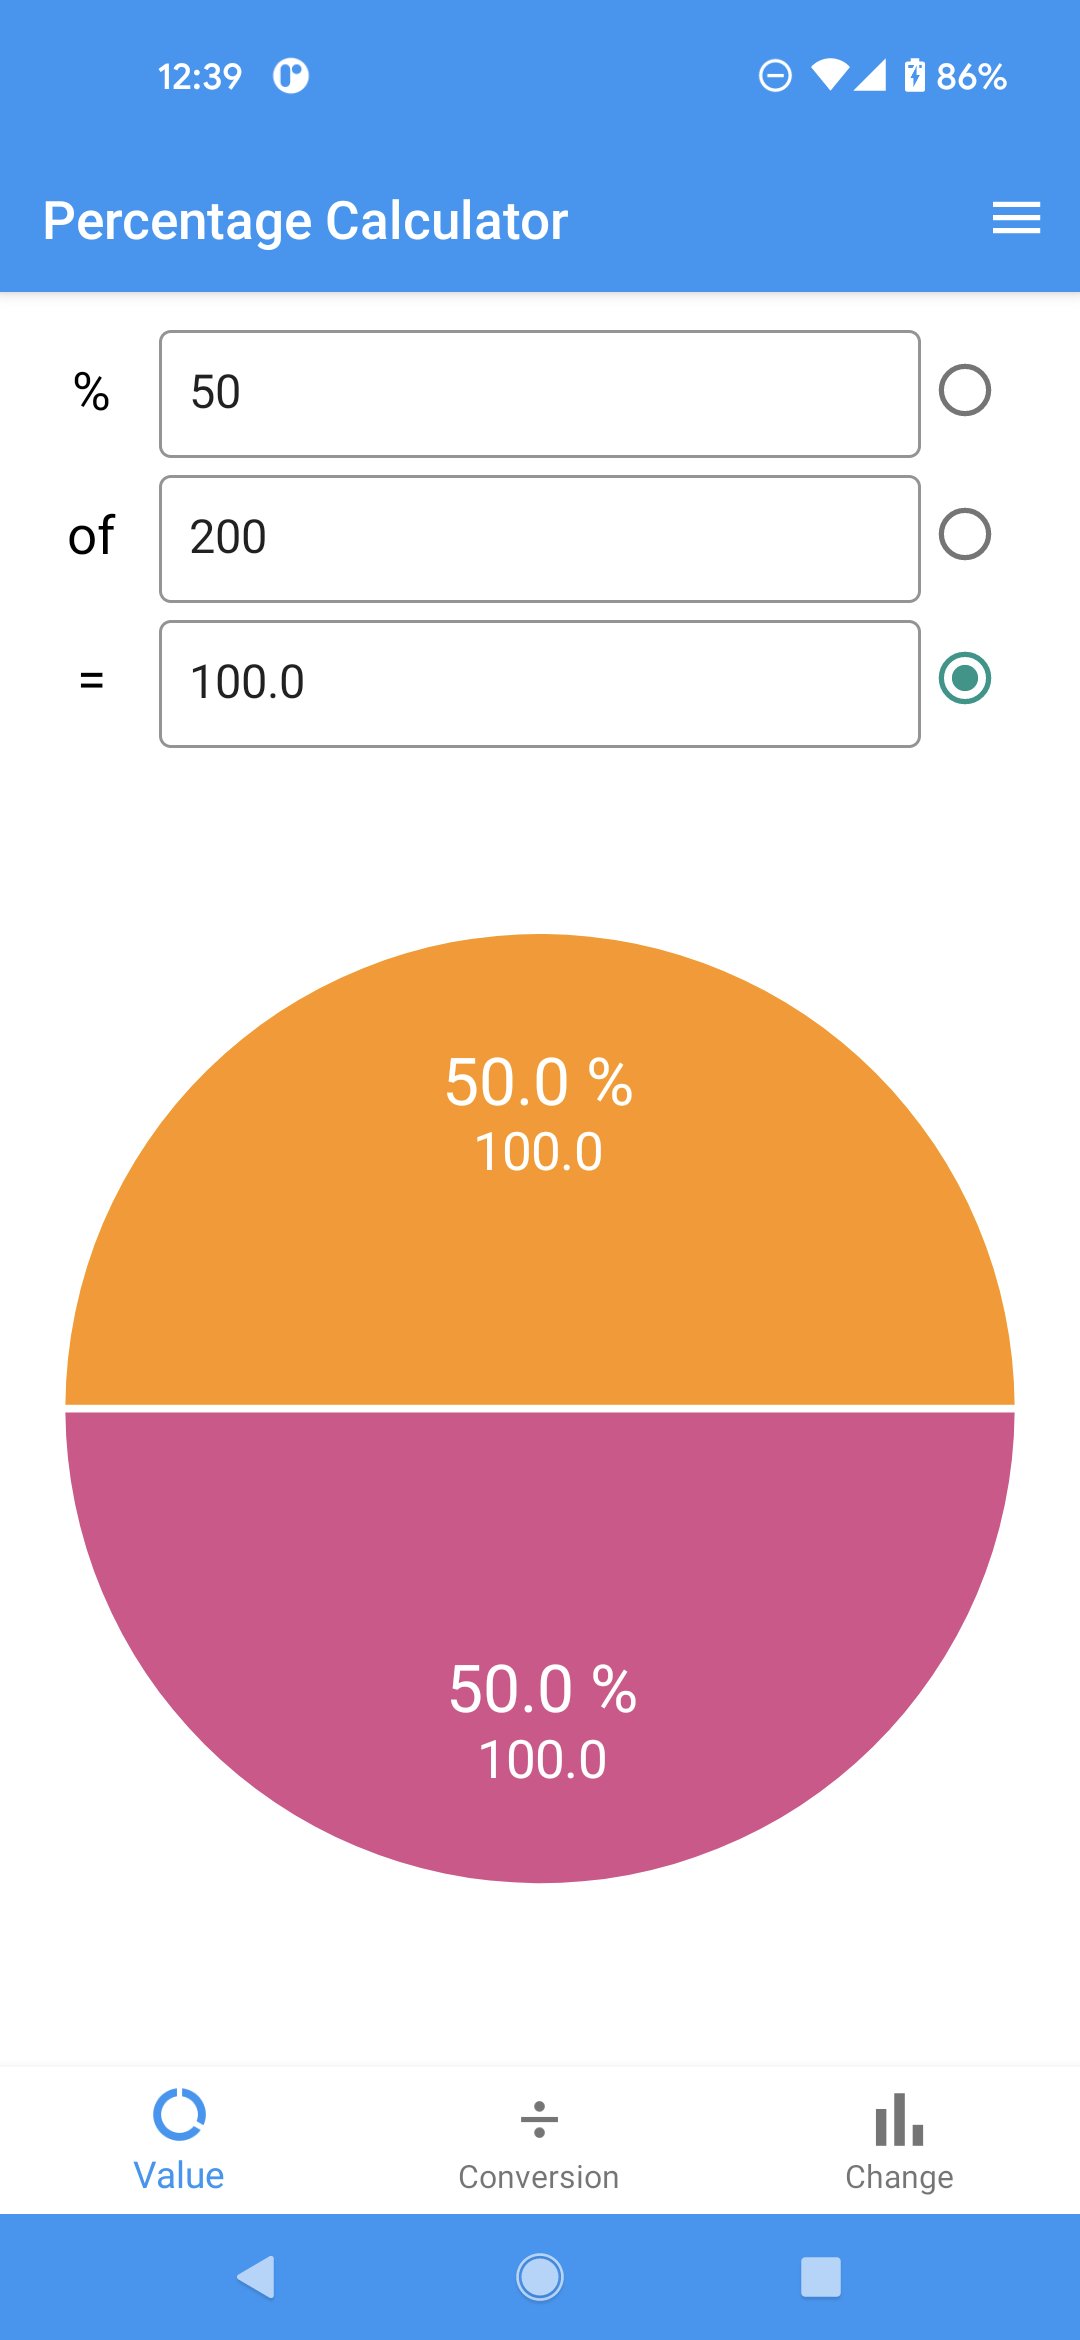This screenshot has width=1080, height=2340.
Task: Tap the battery status icon
Action: click(914, 75)
